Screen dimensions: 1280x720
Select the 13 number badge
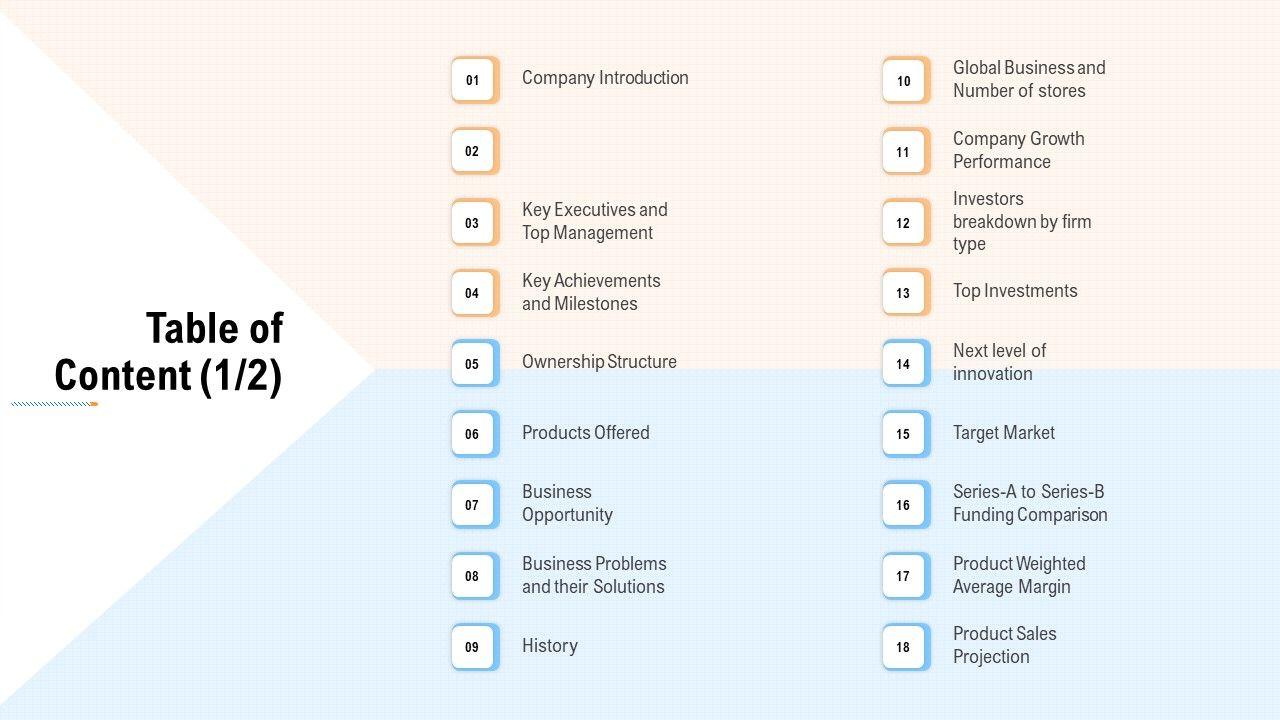[904, 293]
